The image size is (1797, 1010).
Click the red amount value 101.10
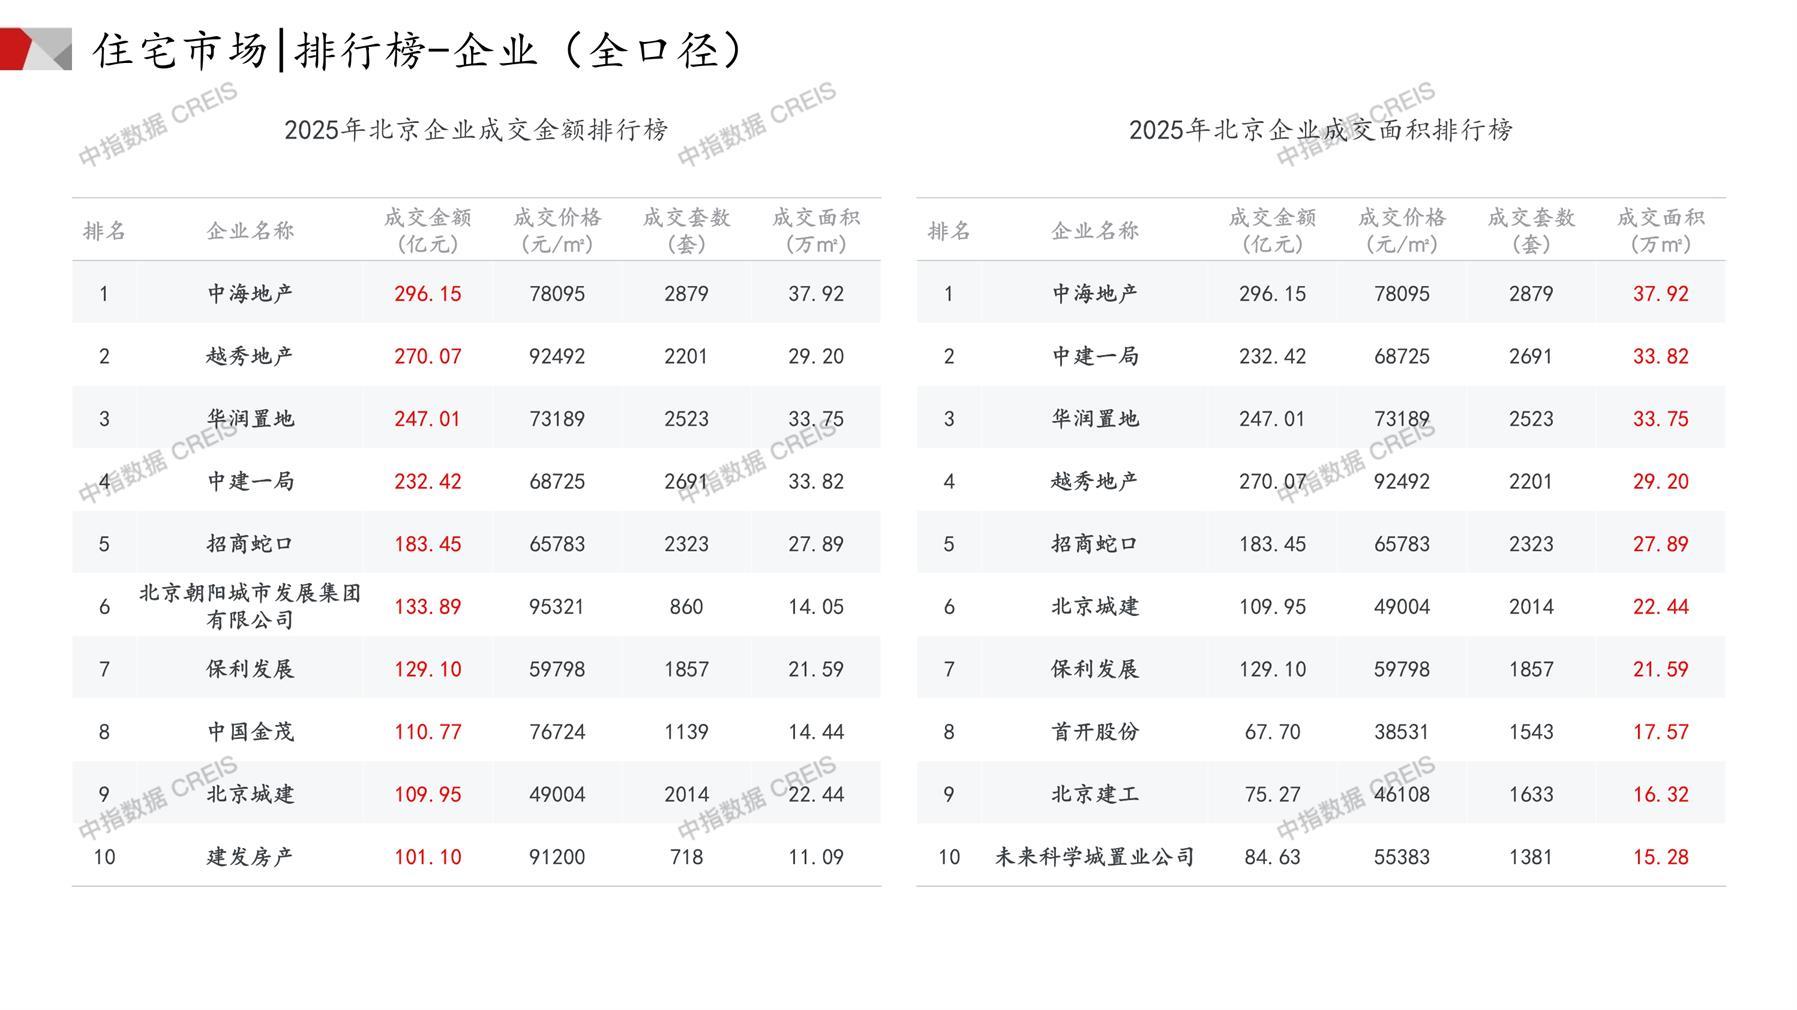427,857
